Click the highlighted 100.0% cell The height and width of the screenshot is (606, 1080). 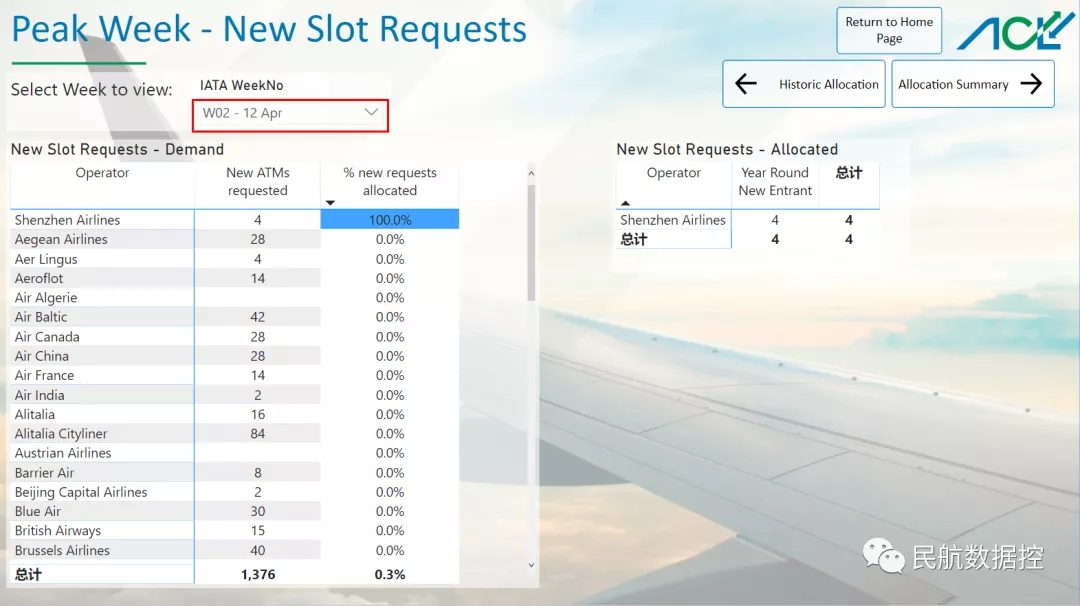390,220
